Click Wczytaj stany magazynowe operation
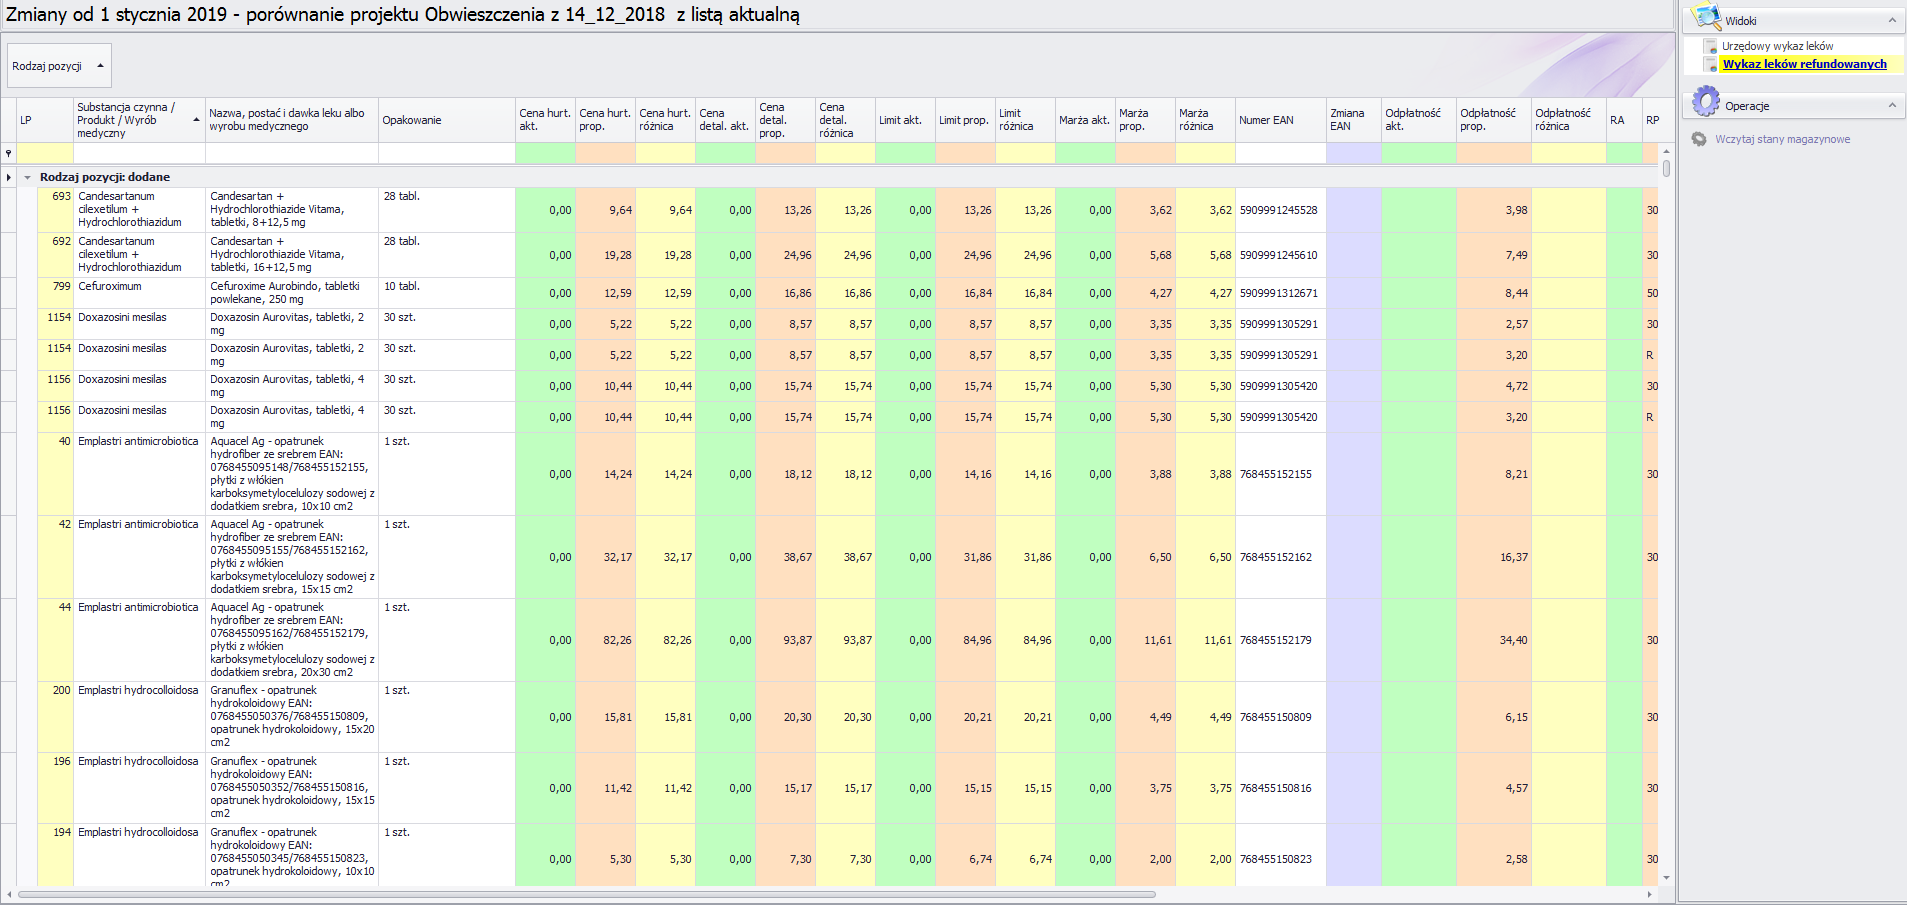 pyautogui.click(x=1782, y=139)
